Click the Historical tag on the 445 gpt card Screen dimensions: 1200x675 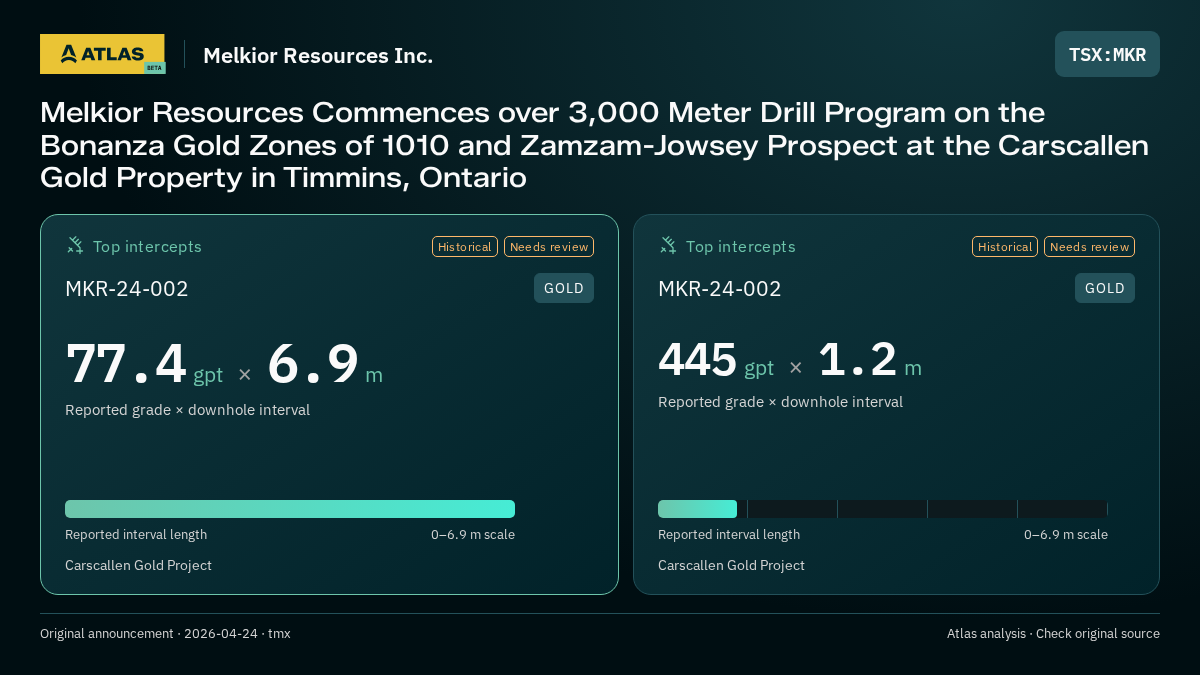point(1005,247)
